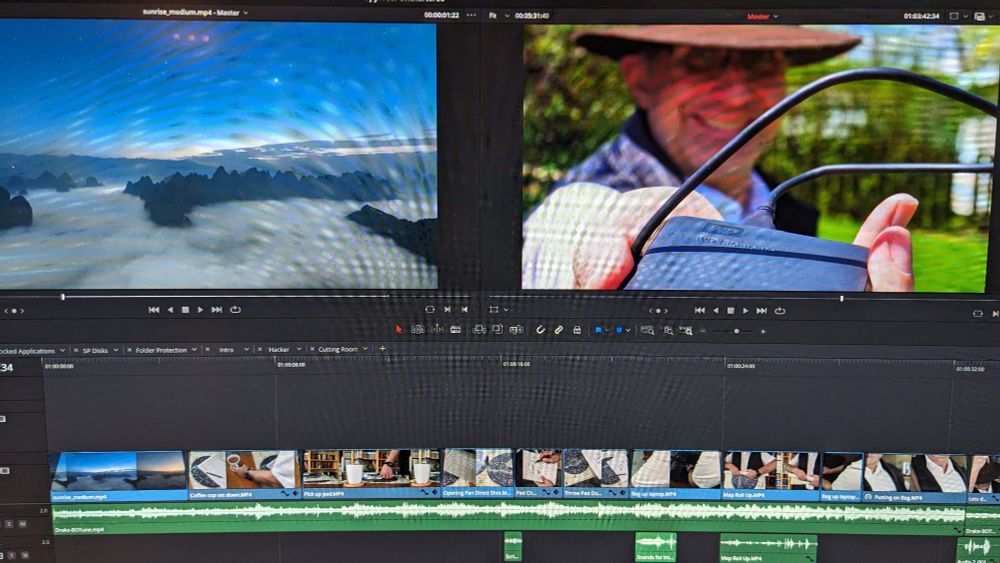Viewport: 1000px width, 563px height.
Task: Click source viewer Mark Out icon
Action: point(465,309)
